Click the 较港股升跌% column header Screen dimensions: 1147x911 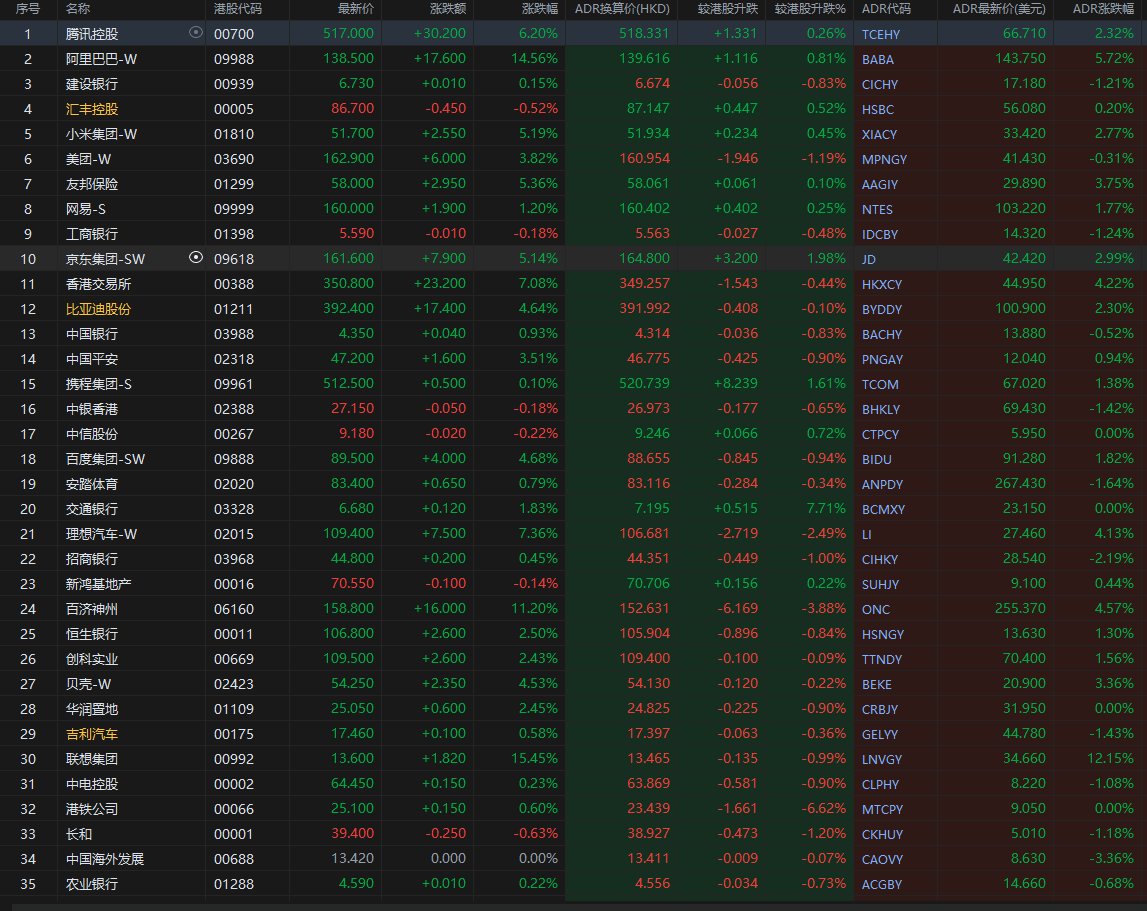(810, 9)
